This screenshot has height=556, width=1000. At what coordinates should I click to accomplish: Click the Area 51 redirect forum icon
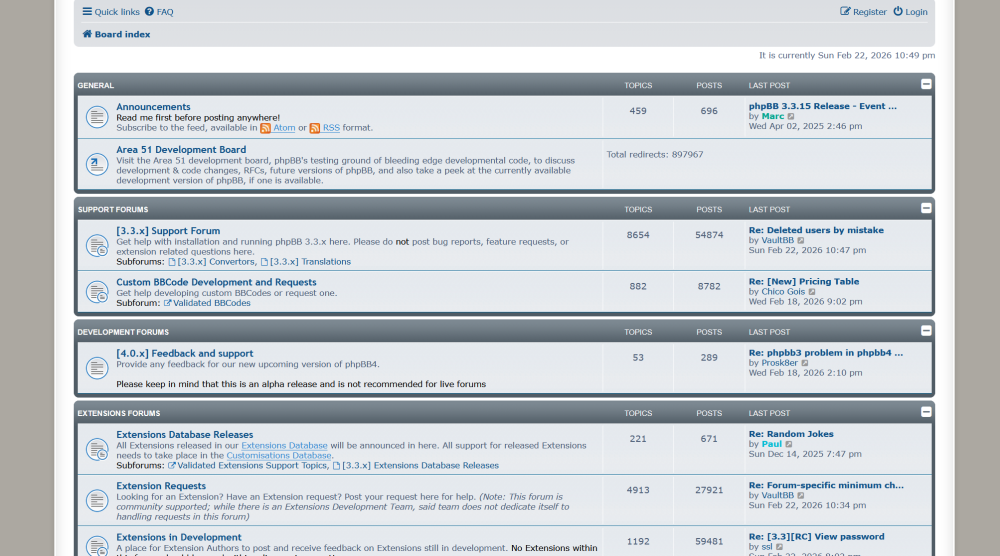97,165
